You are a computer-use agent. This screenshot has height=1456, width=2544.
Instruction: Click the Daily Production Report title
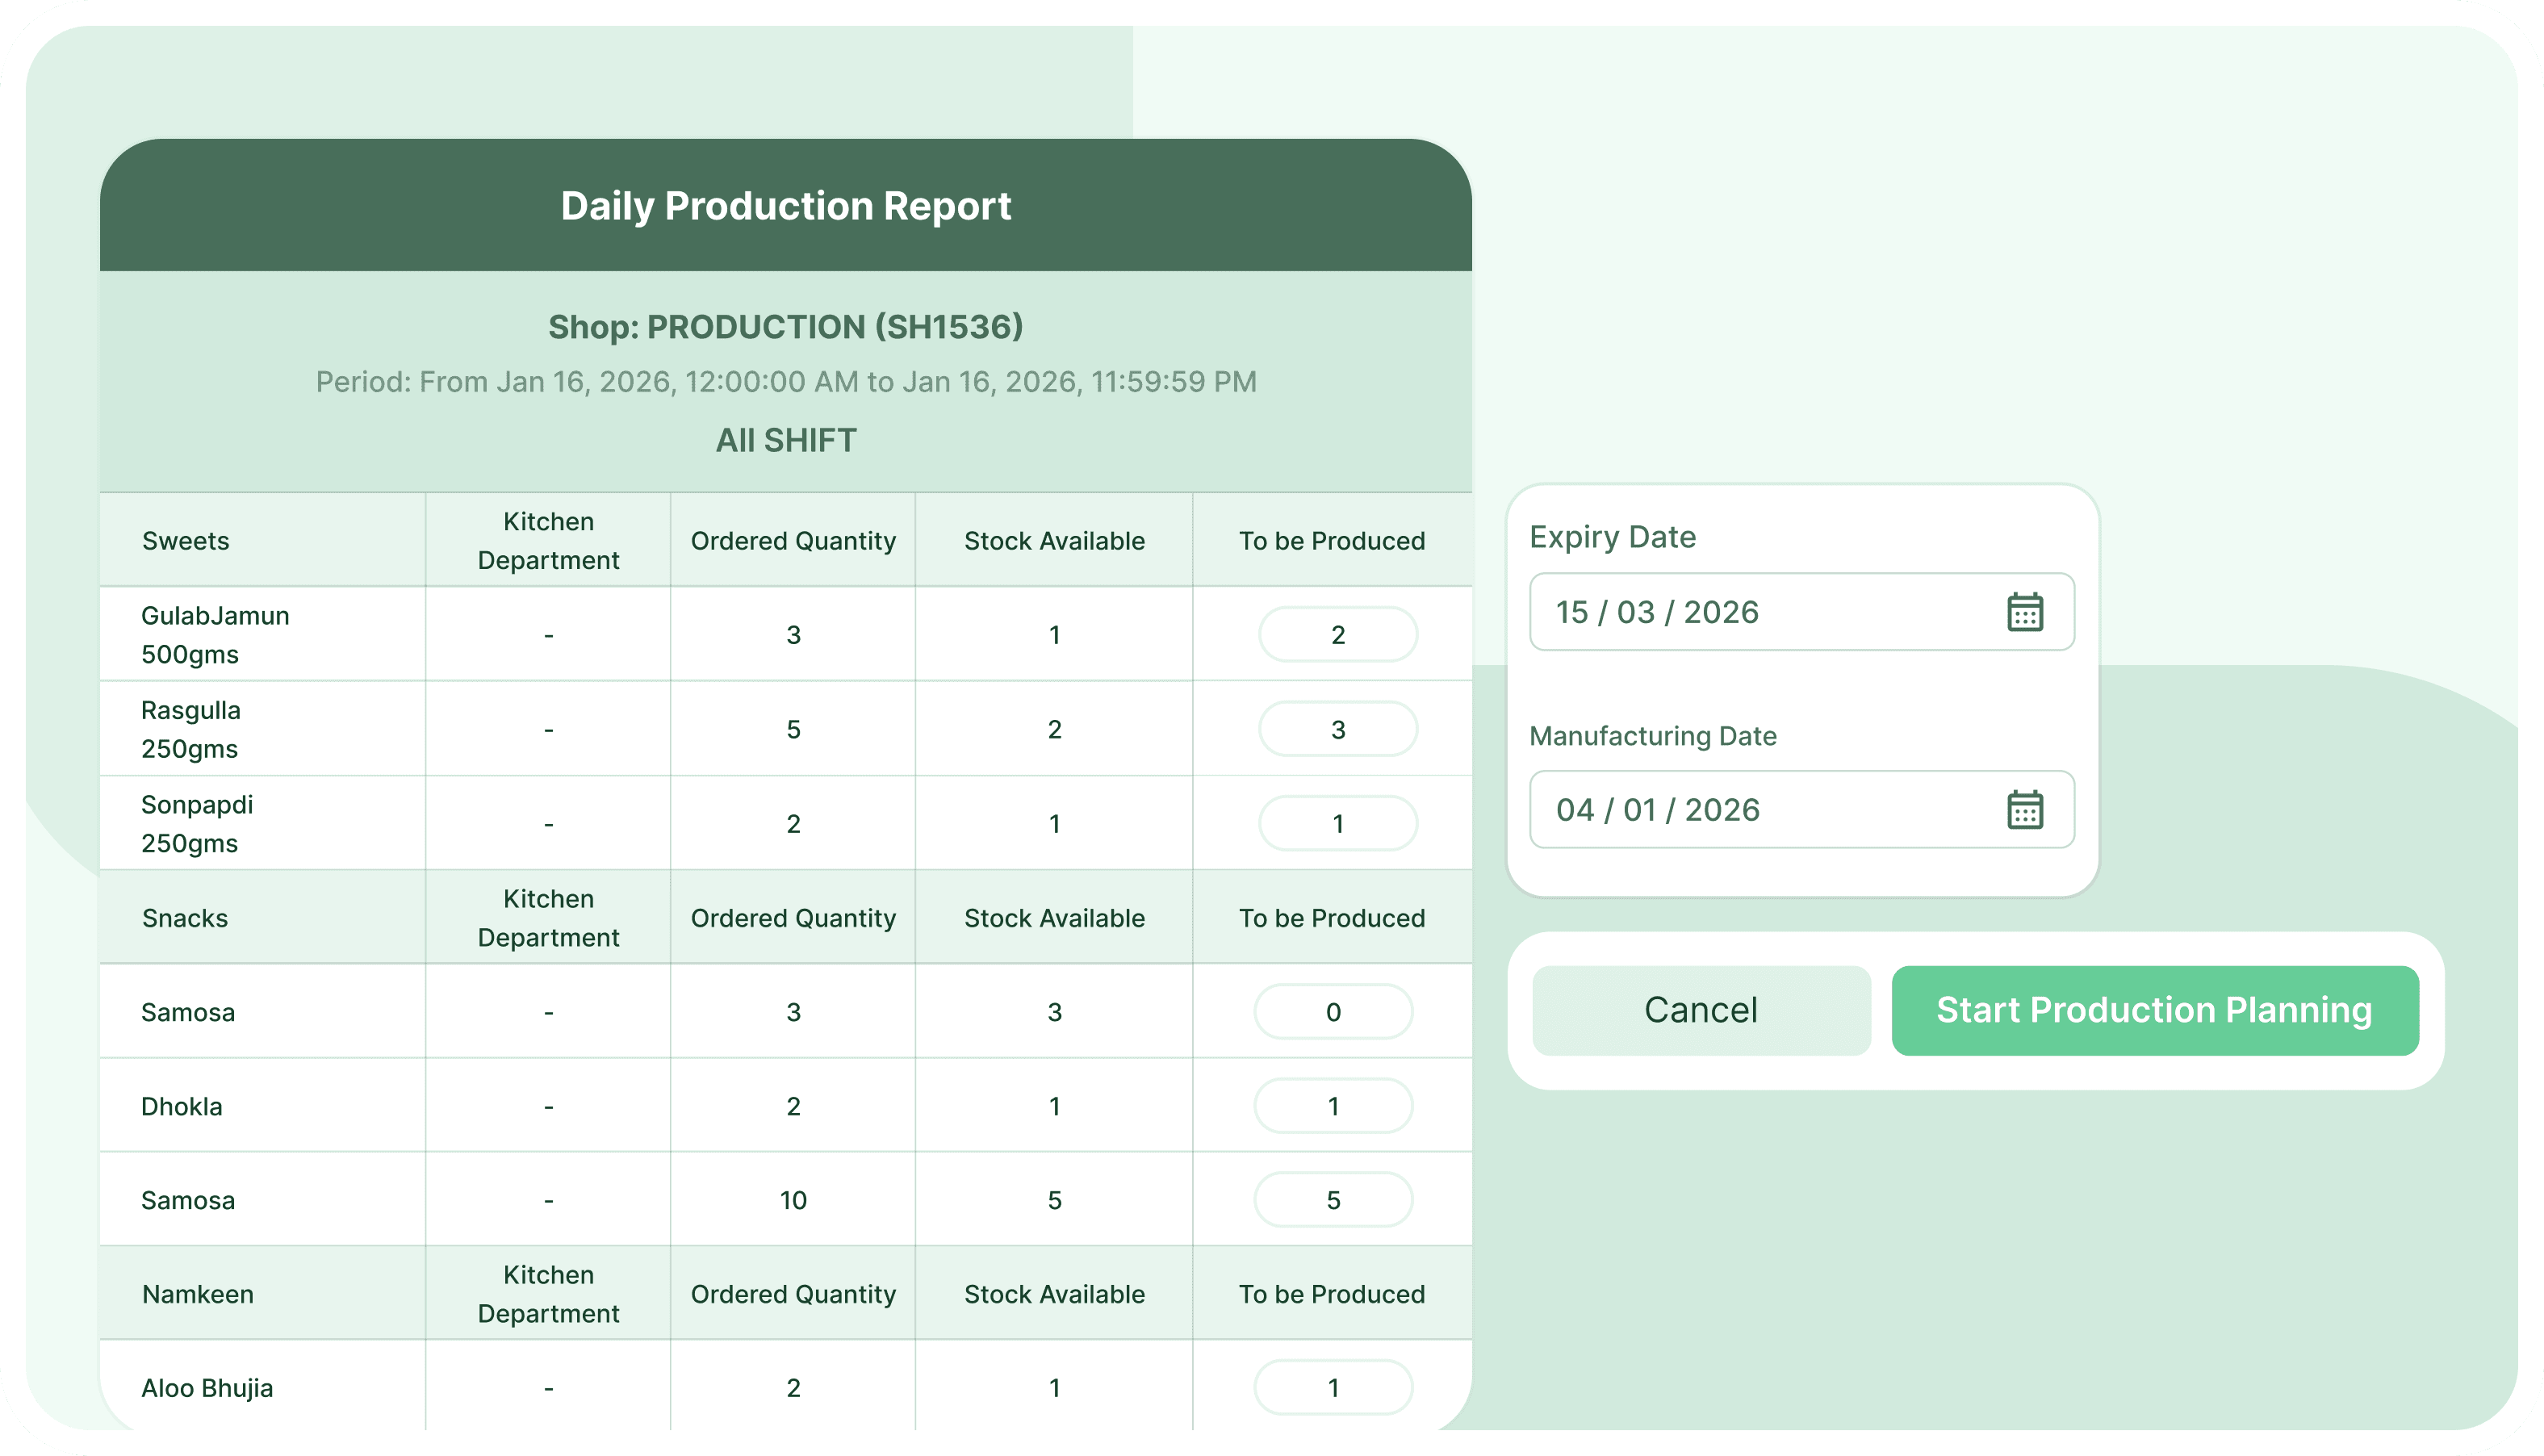(x=786, y=205)
